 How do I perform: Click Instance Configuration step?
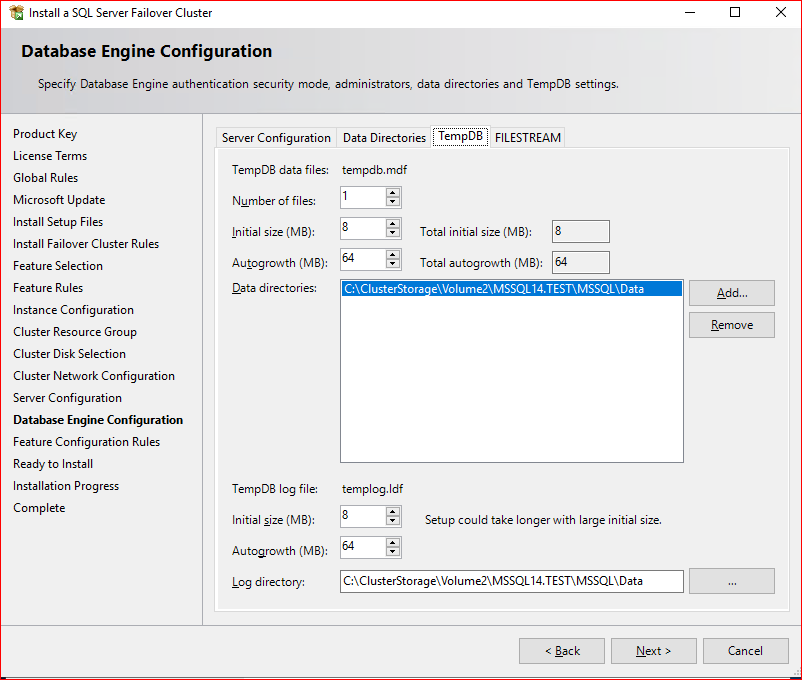coord(73,310)
